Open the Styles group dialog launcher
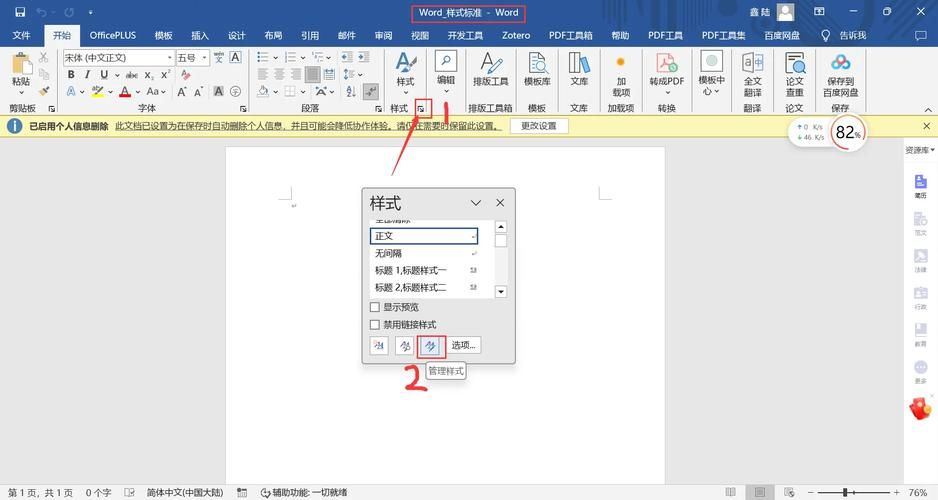This screenshot has height=500, width=938. pos(423,108)
